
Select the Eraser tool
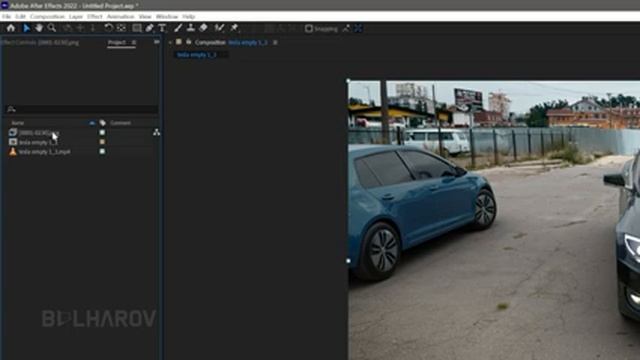203,28
